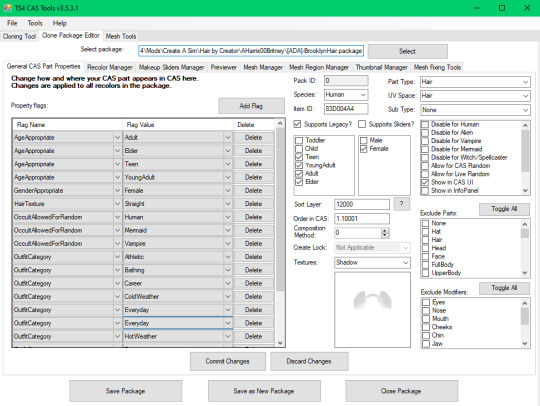
Task: Open the Recolor Manager tab
Action: click(110, 67)
